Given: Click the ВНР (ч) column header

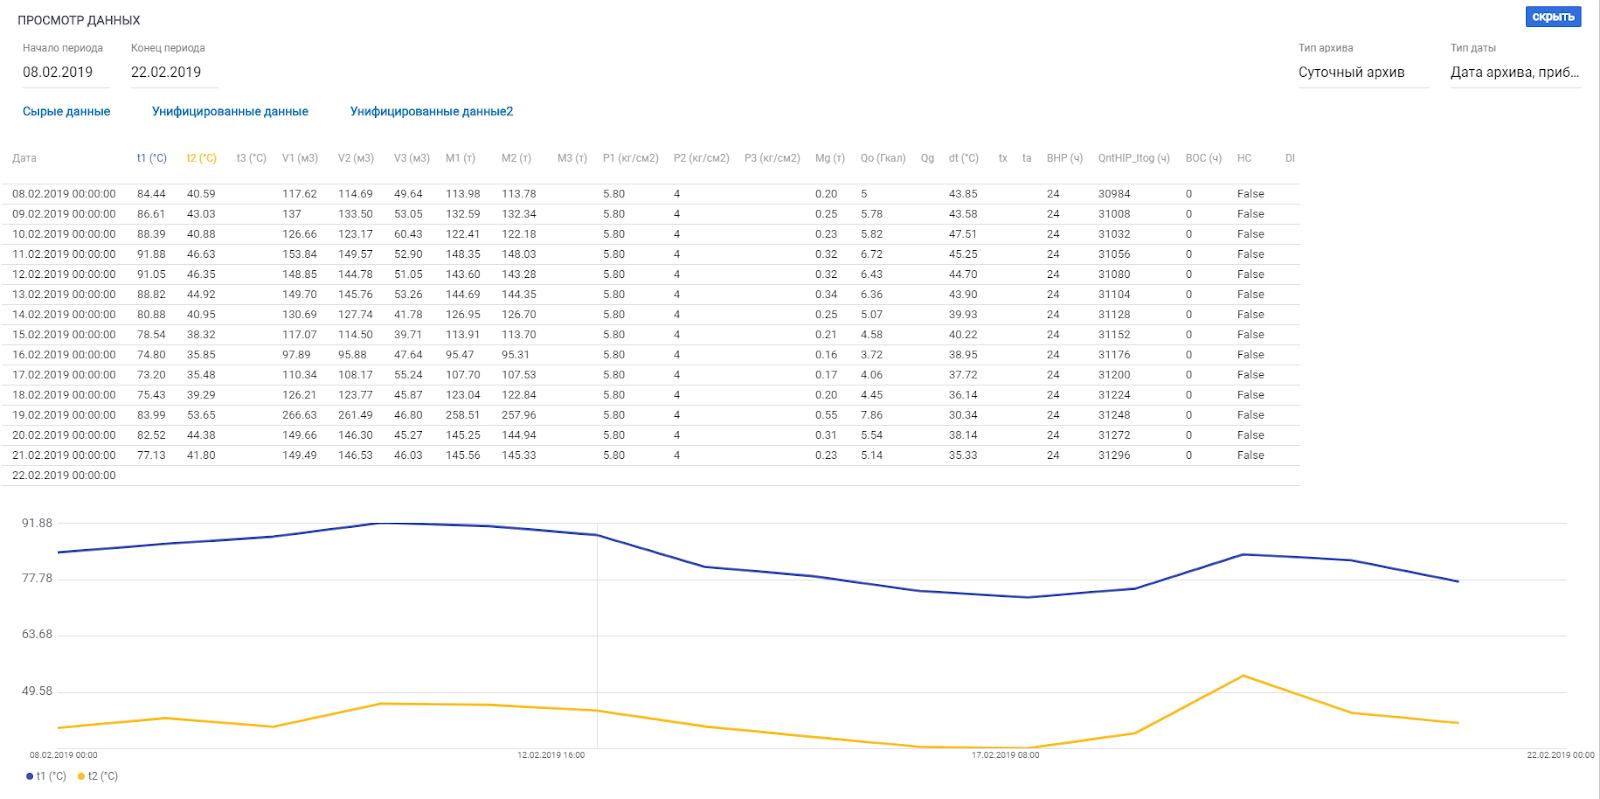Looking at the screenshot, I should pyautogui.click(x=1065, y=158).
